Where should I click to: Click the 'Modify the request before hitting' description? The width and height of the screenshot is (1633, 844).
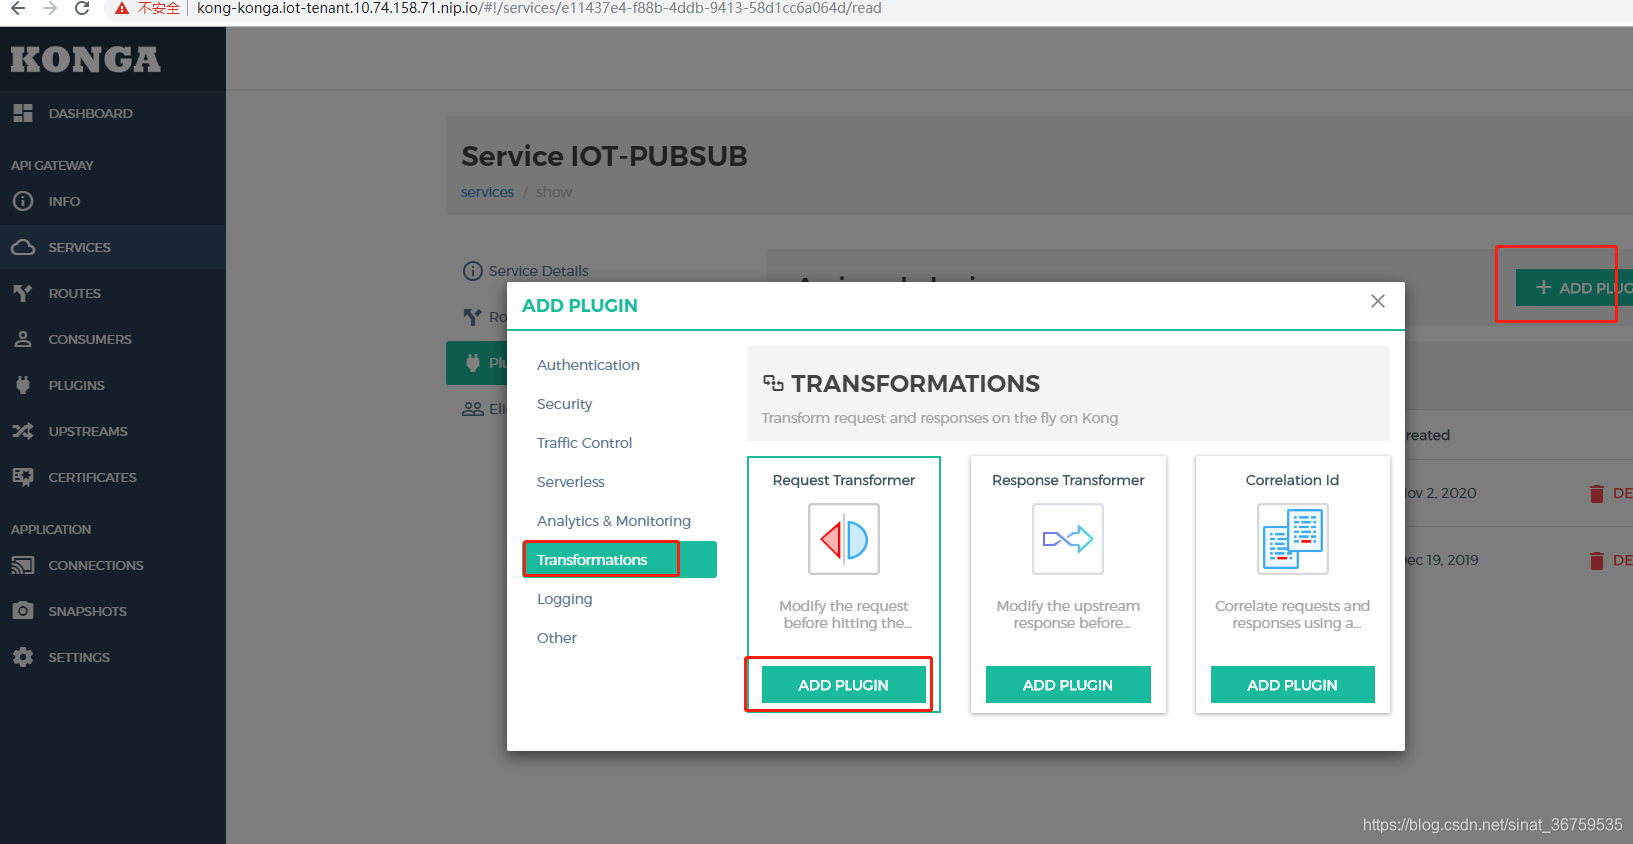pos(845,614)
